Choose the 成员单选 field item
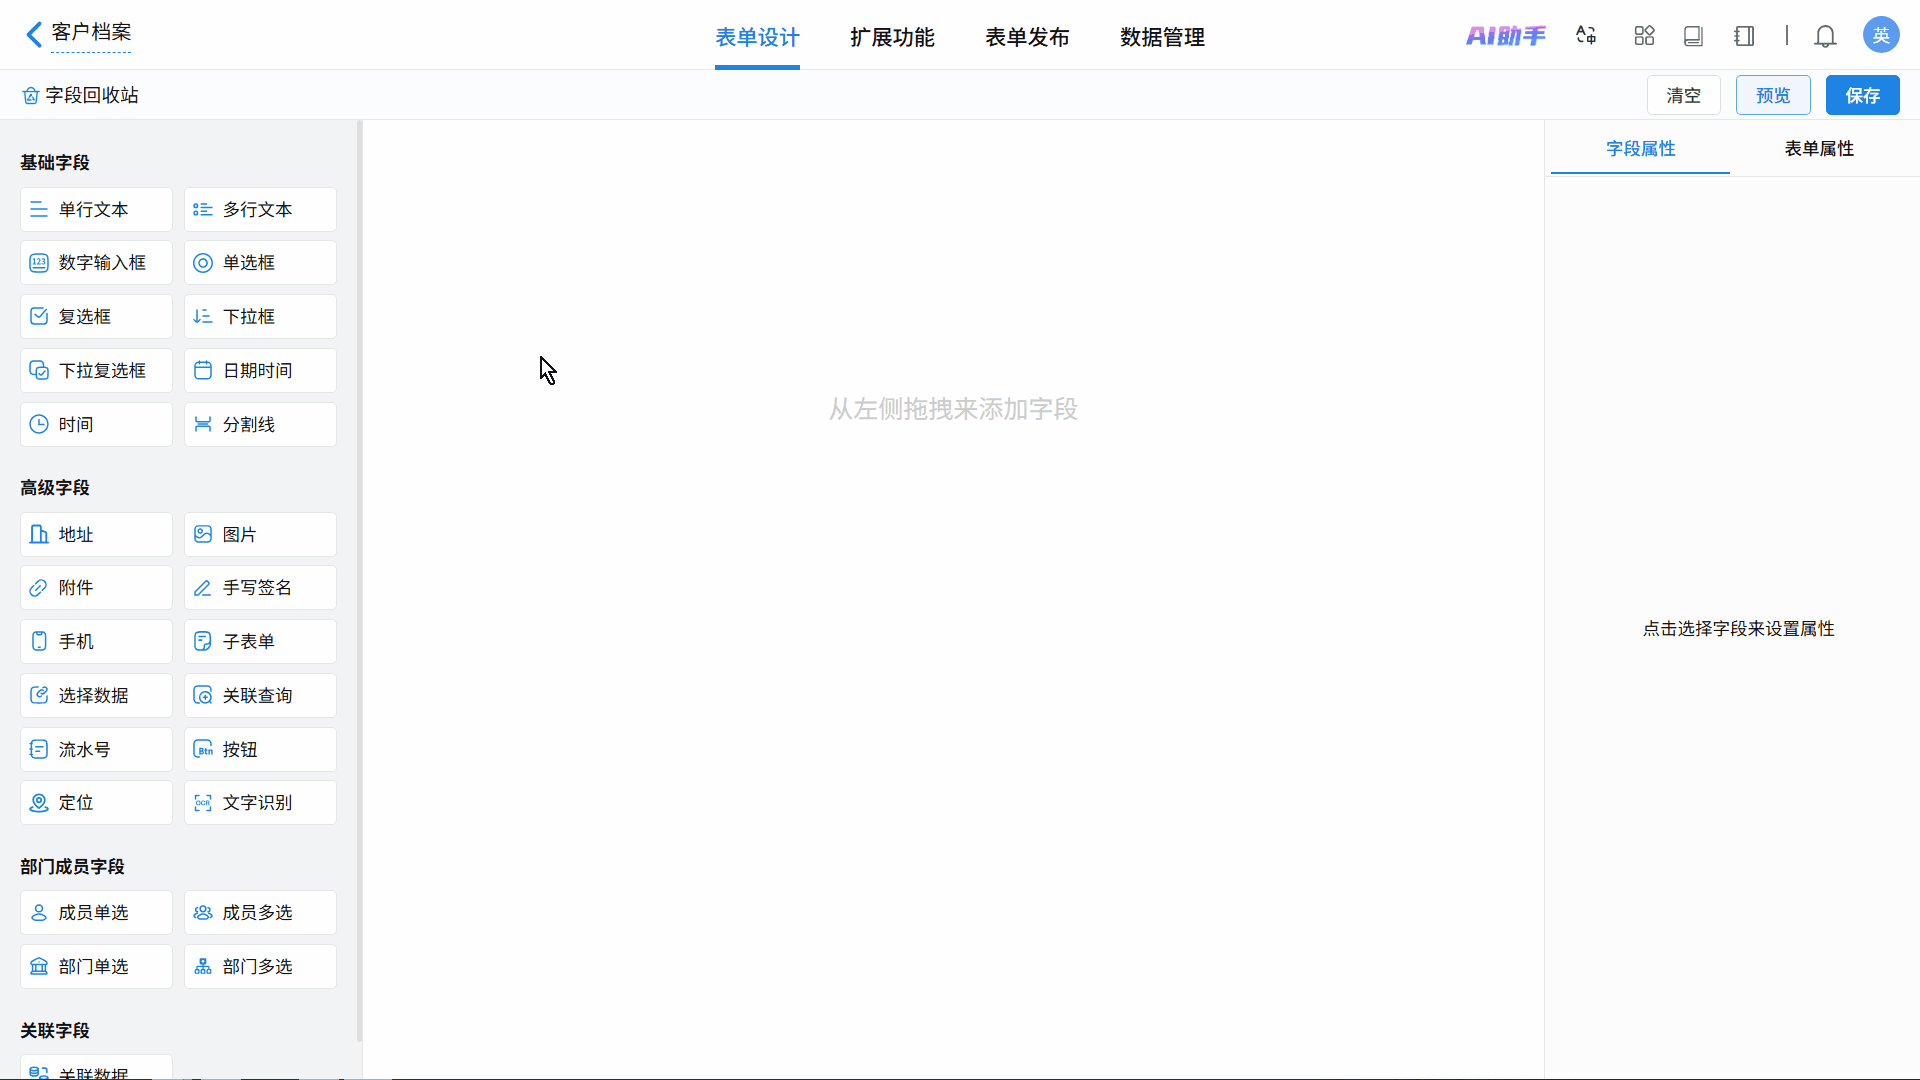Viewport: 1920px width, 1080px height. click(96, 913)
